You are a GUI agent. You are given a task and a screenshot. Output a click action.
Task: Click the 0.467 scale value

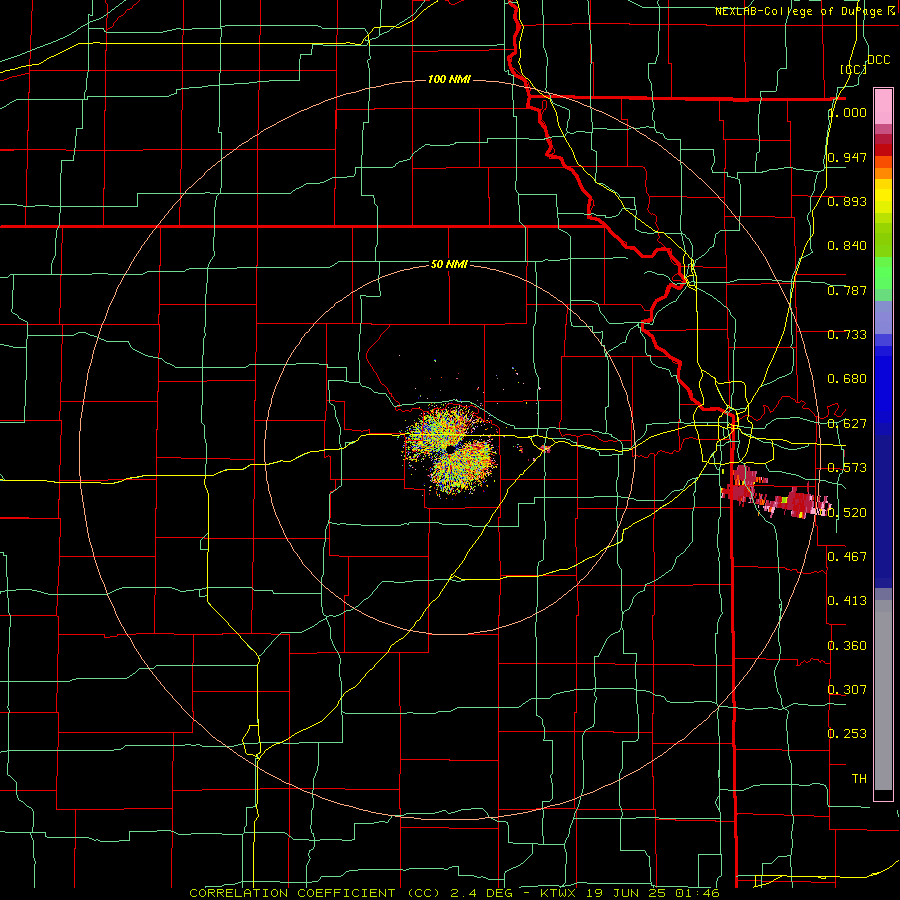tap(847, 556)
